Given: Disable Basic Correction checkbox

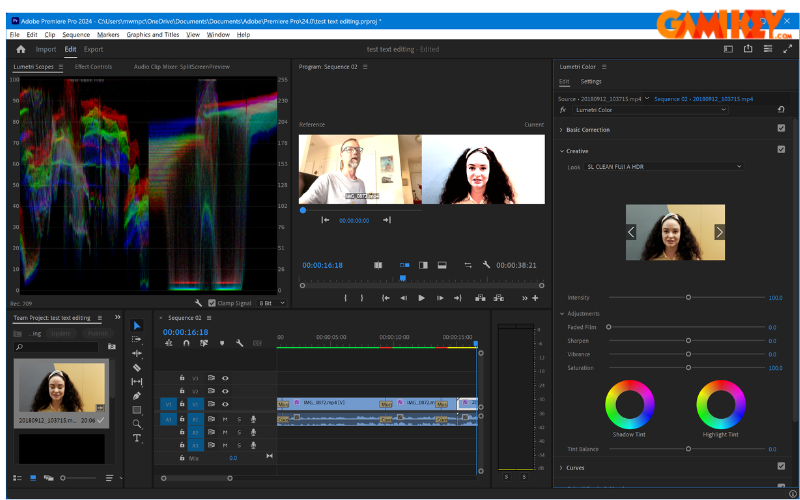Looking at the screenshot, I should [x=781, y=128].
